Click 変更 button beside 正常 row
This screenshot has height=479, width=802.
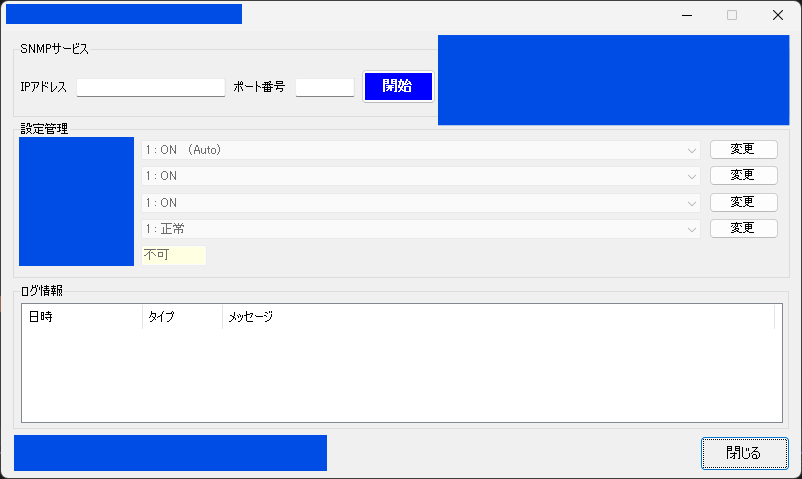point(744,228)
